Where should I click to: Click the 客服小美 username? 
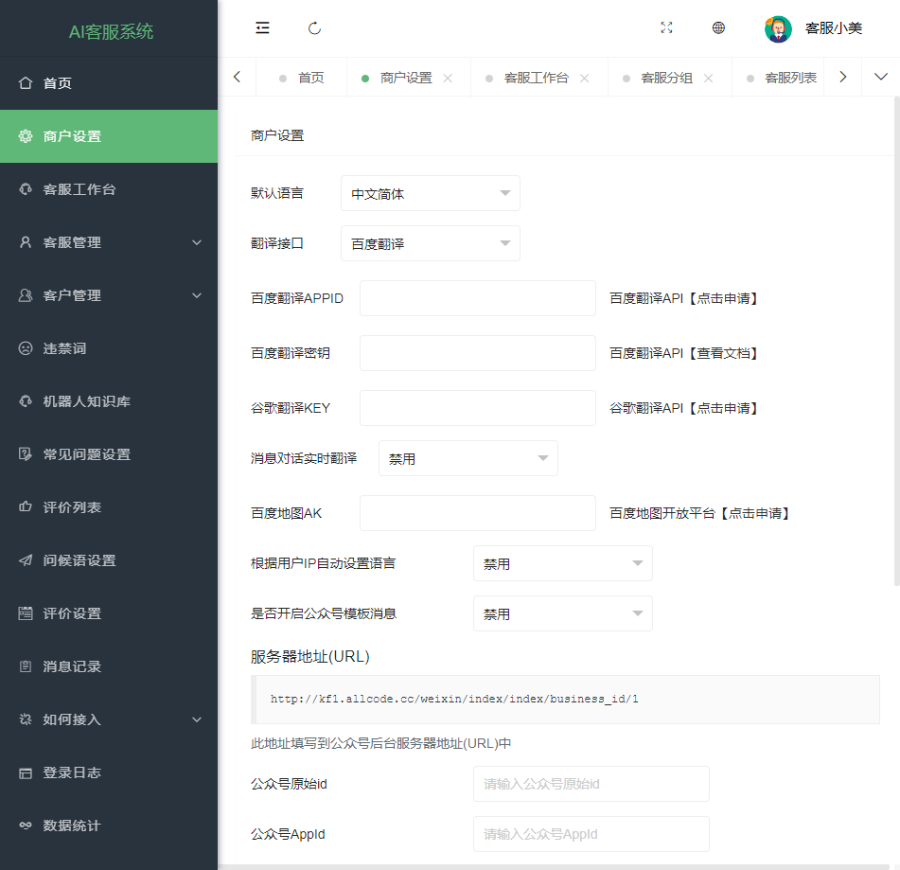point(833,28)
